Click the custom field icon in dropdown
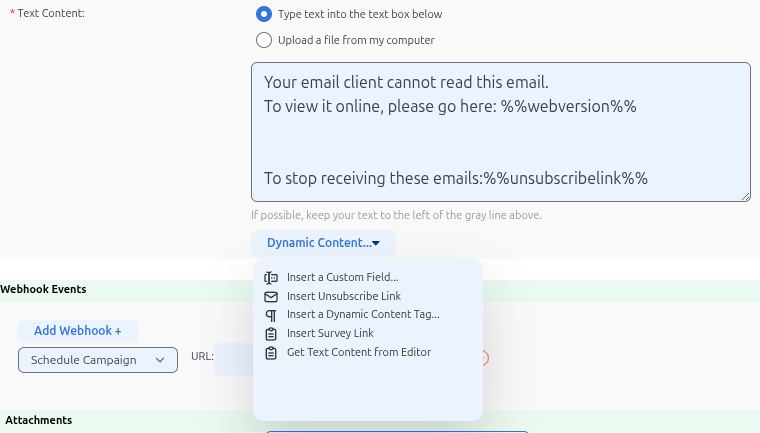 click(271, 277)
